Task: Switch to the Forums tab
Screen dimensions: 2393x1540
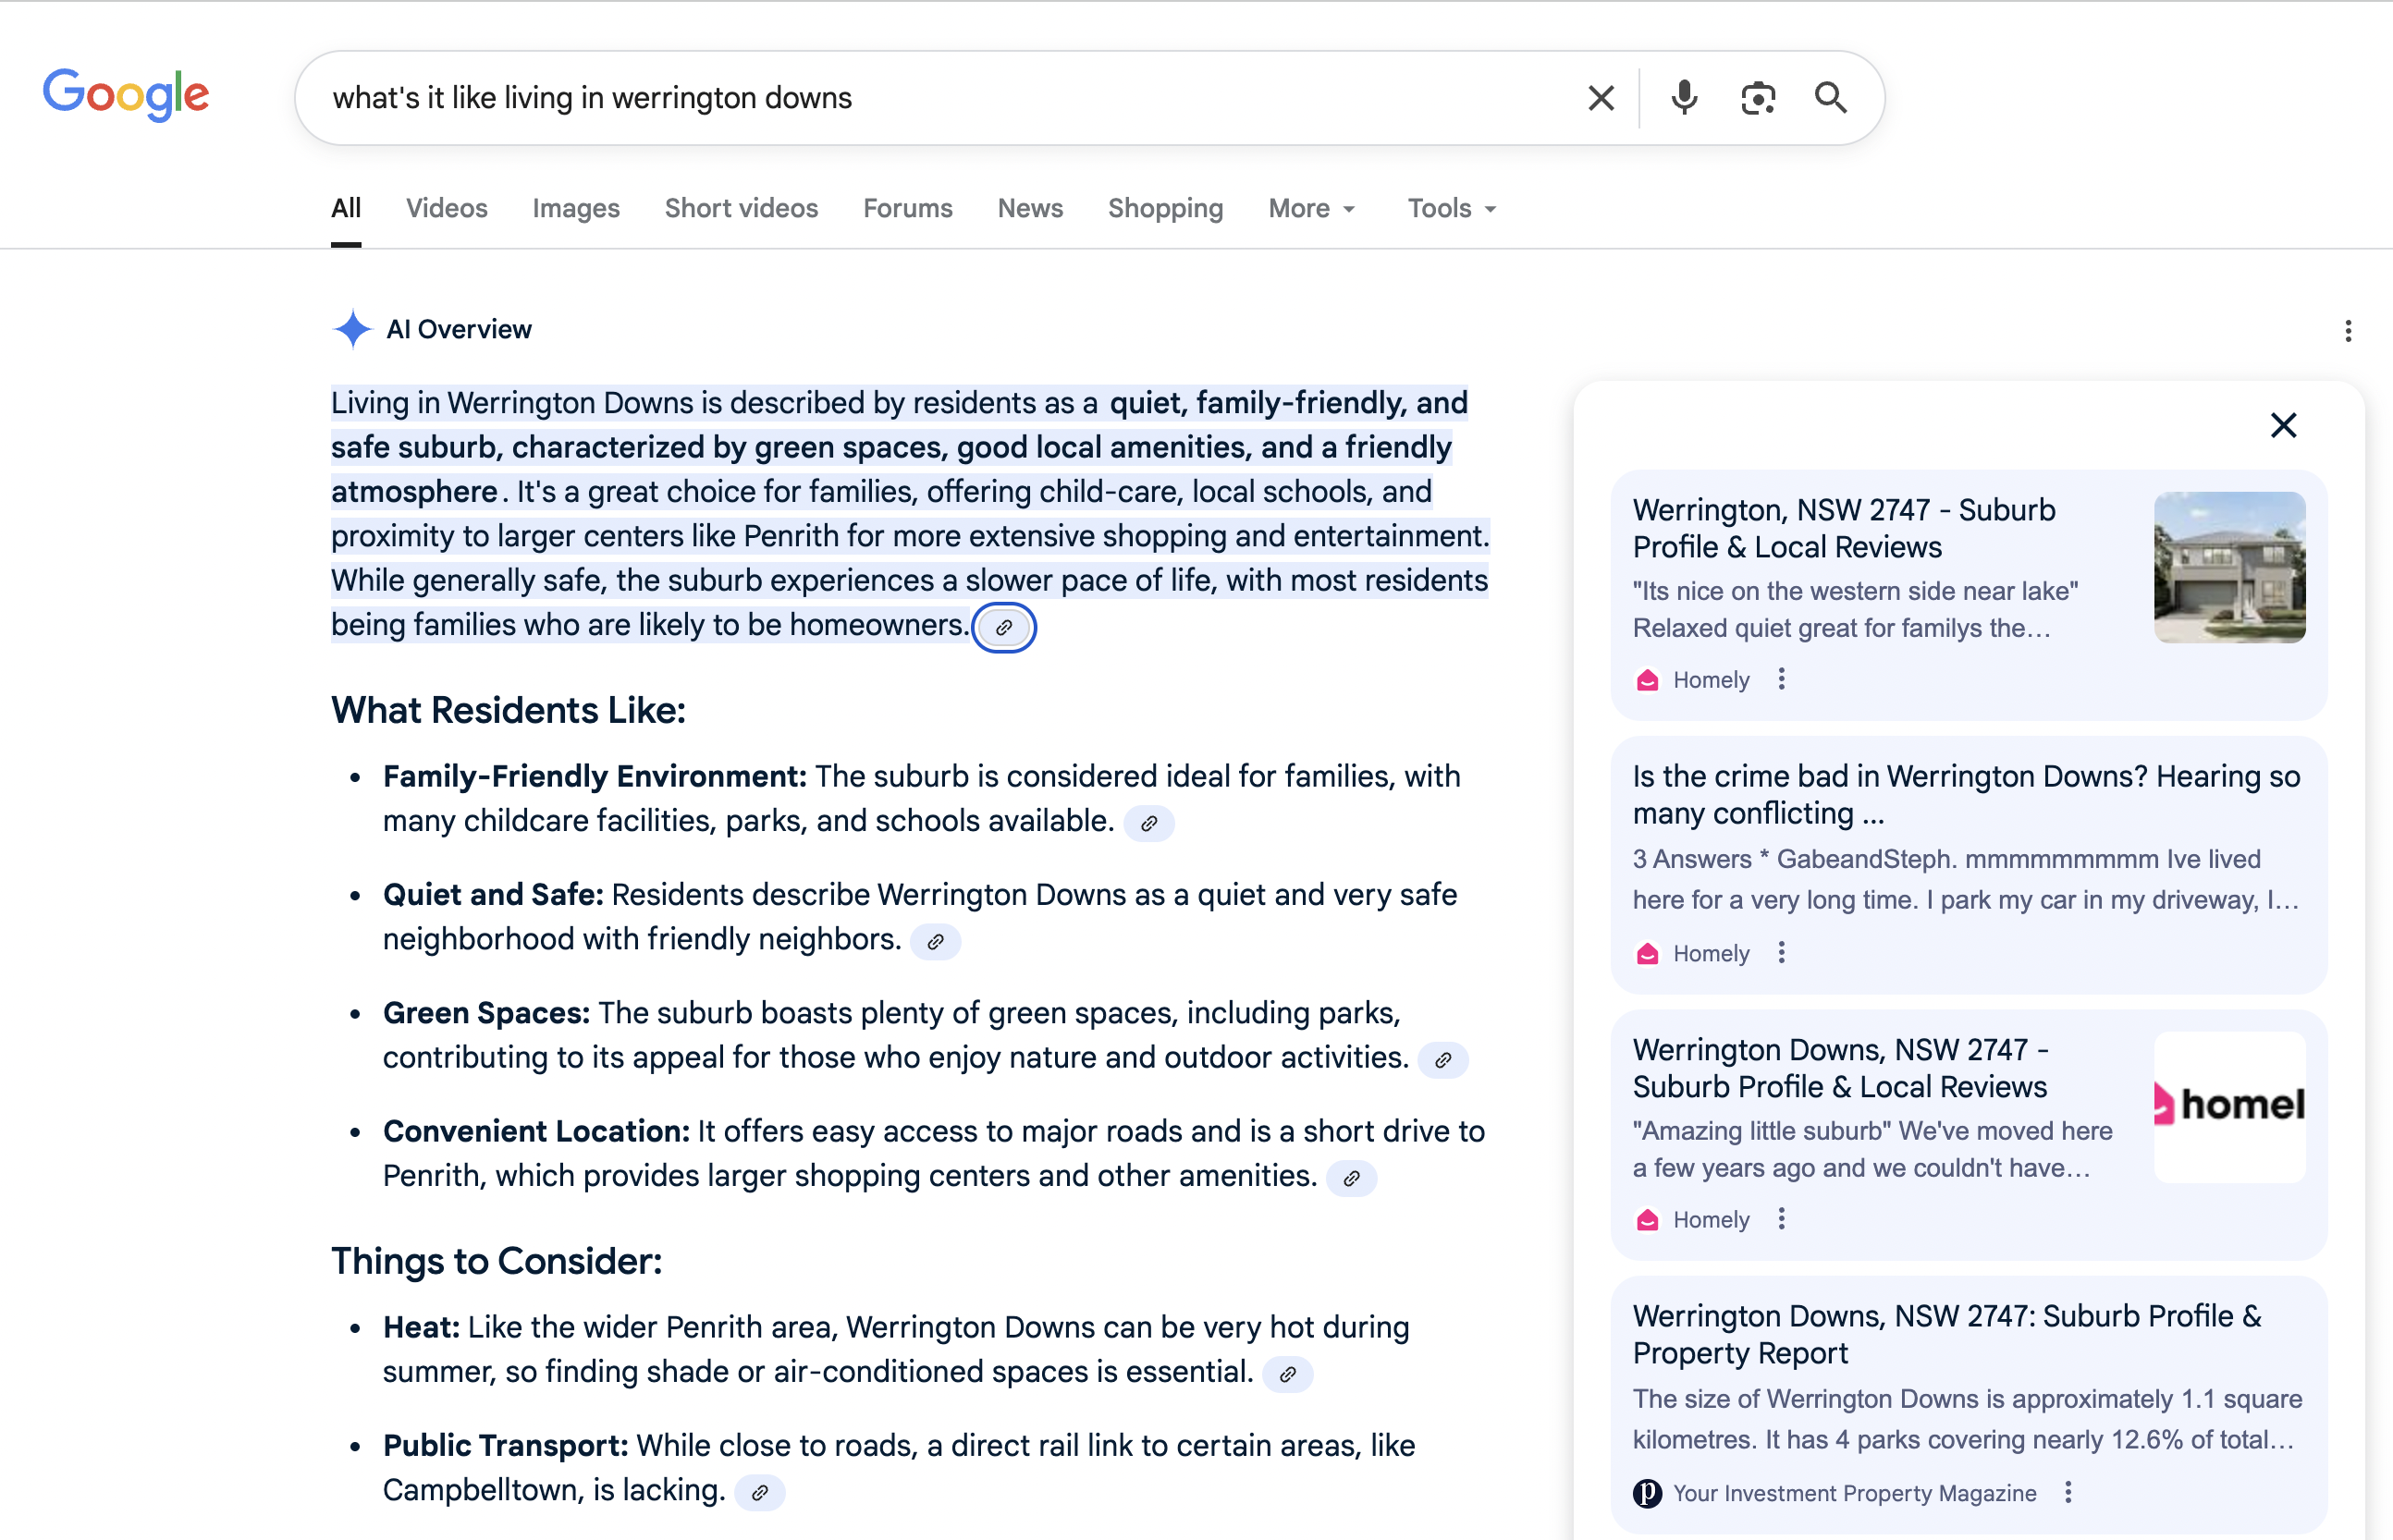Action: click(907, 208)
